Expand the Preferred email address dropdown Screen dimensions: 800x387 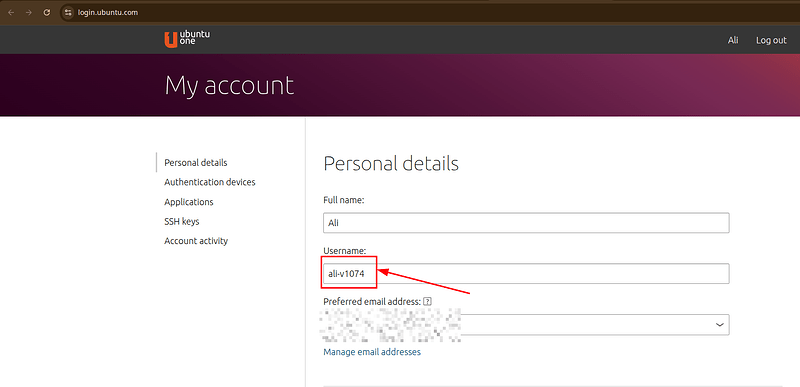[526, 325]
